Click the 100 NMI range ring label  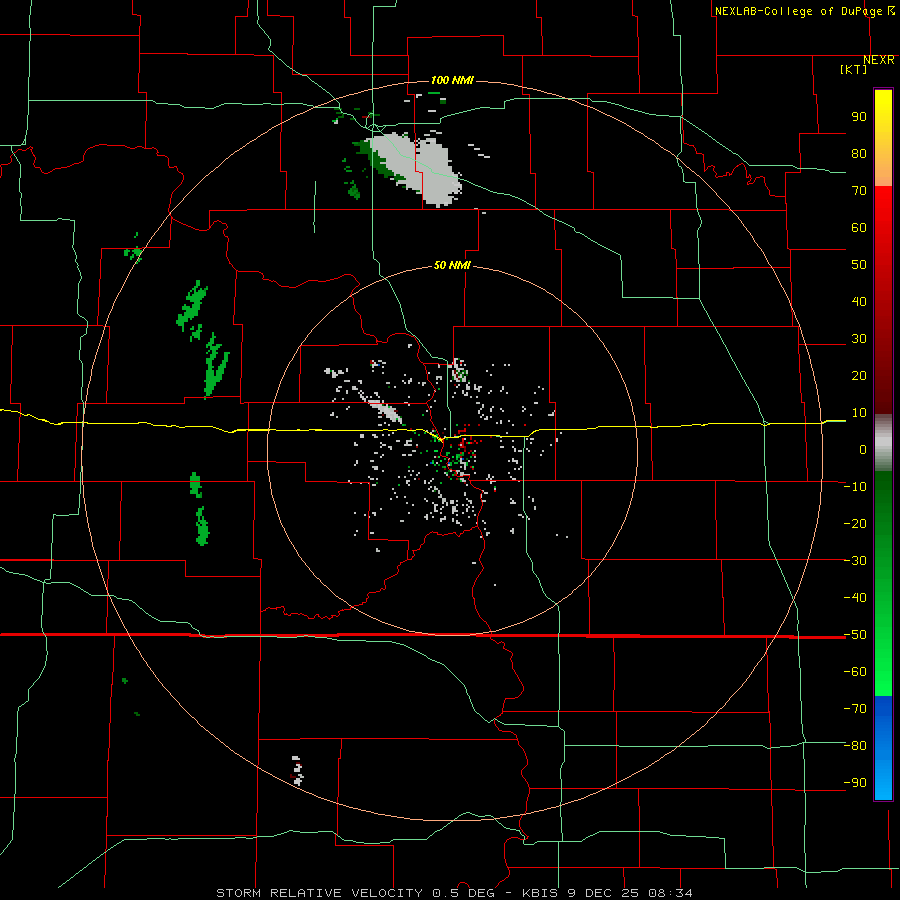pyautogui.click(x=452, y=80)
